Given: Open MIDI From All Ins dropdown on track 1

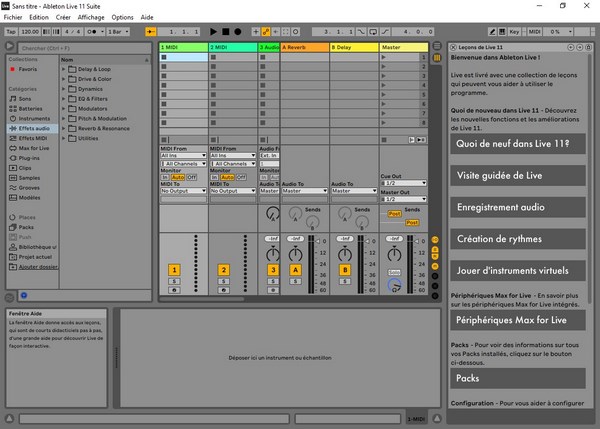Looking at the screenshot, I should pyautogui.click(x=183, y=155).
